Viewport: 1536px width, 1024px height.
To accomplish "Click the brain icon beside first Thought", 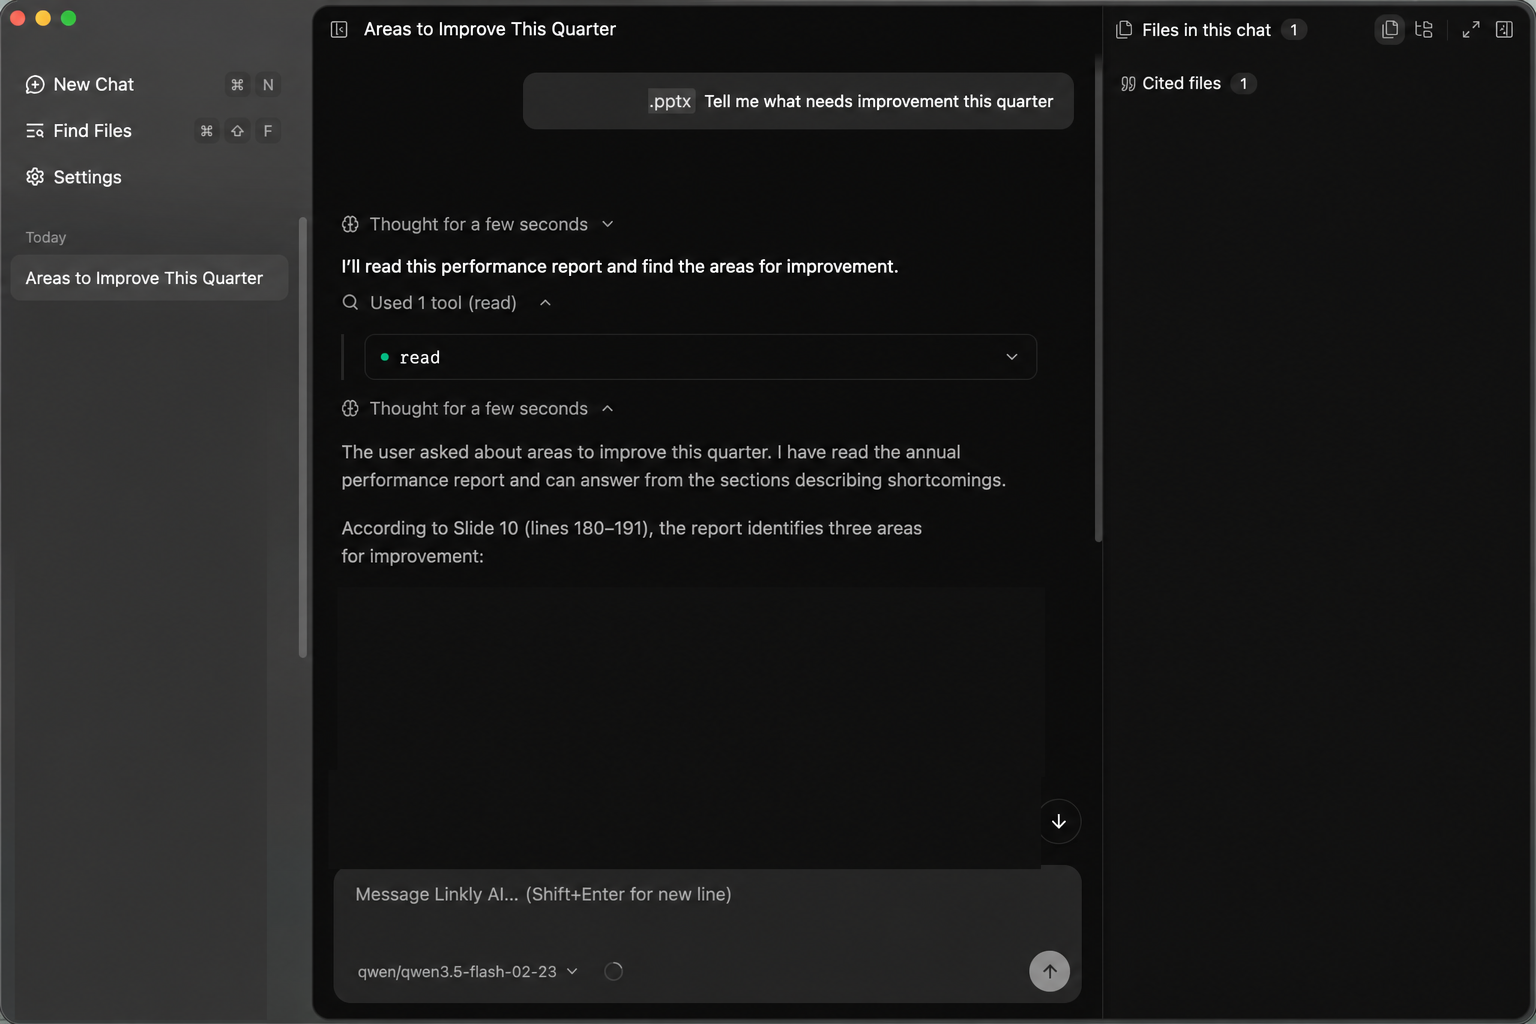I will click(350, 224).
